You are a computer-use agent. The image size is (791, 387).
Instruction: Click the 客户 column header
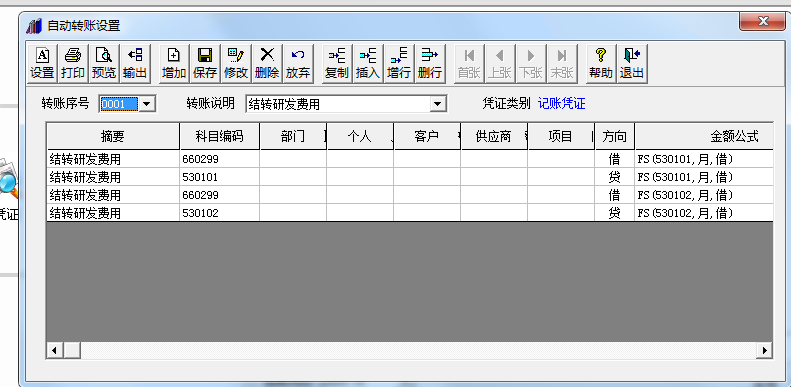click(x=427, y=136)
